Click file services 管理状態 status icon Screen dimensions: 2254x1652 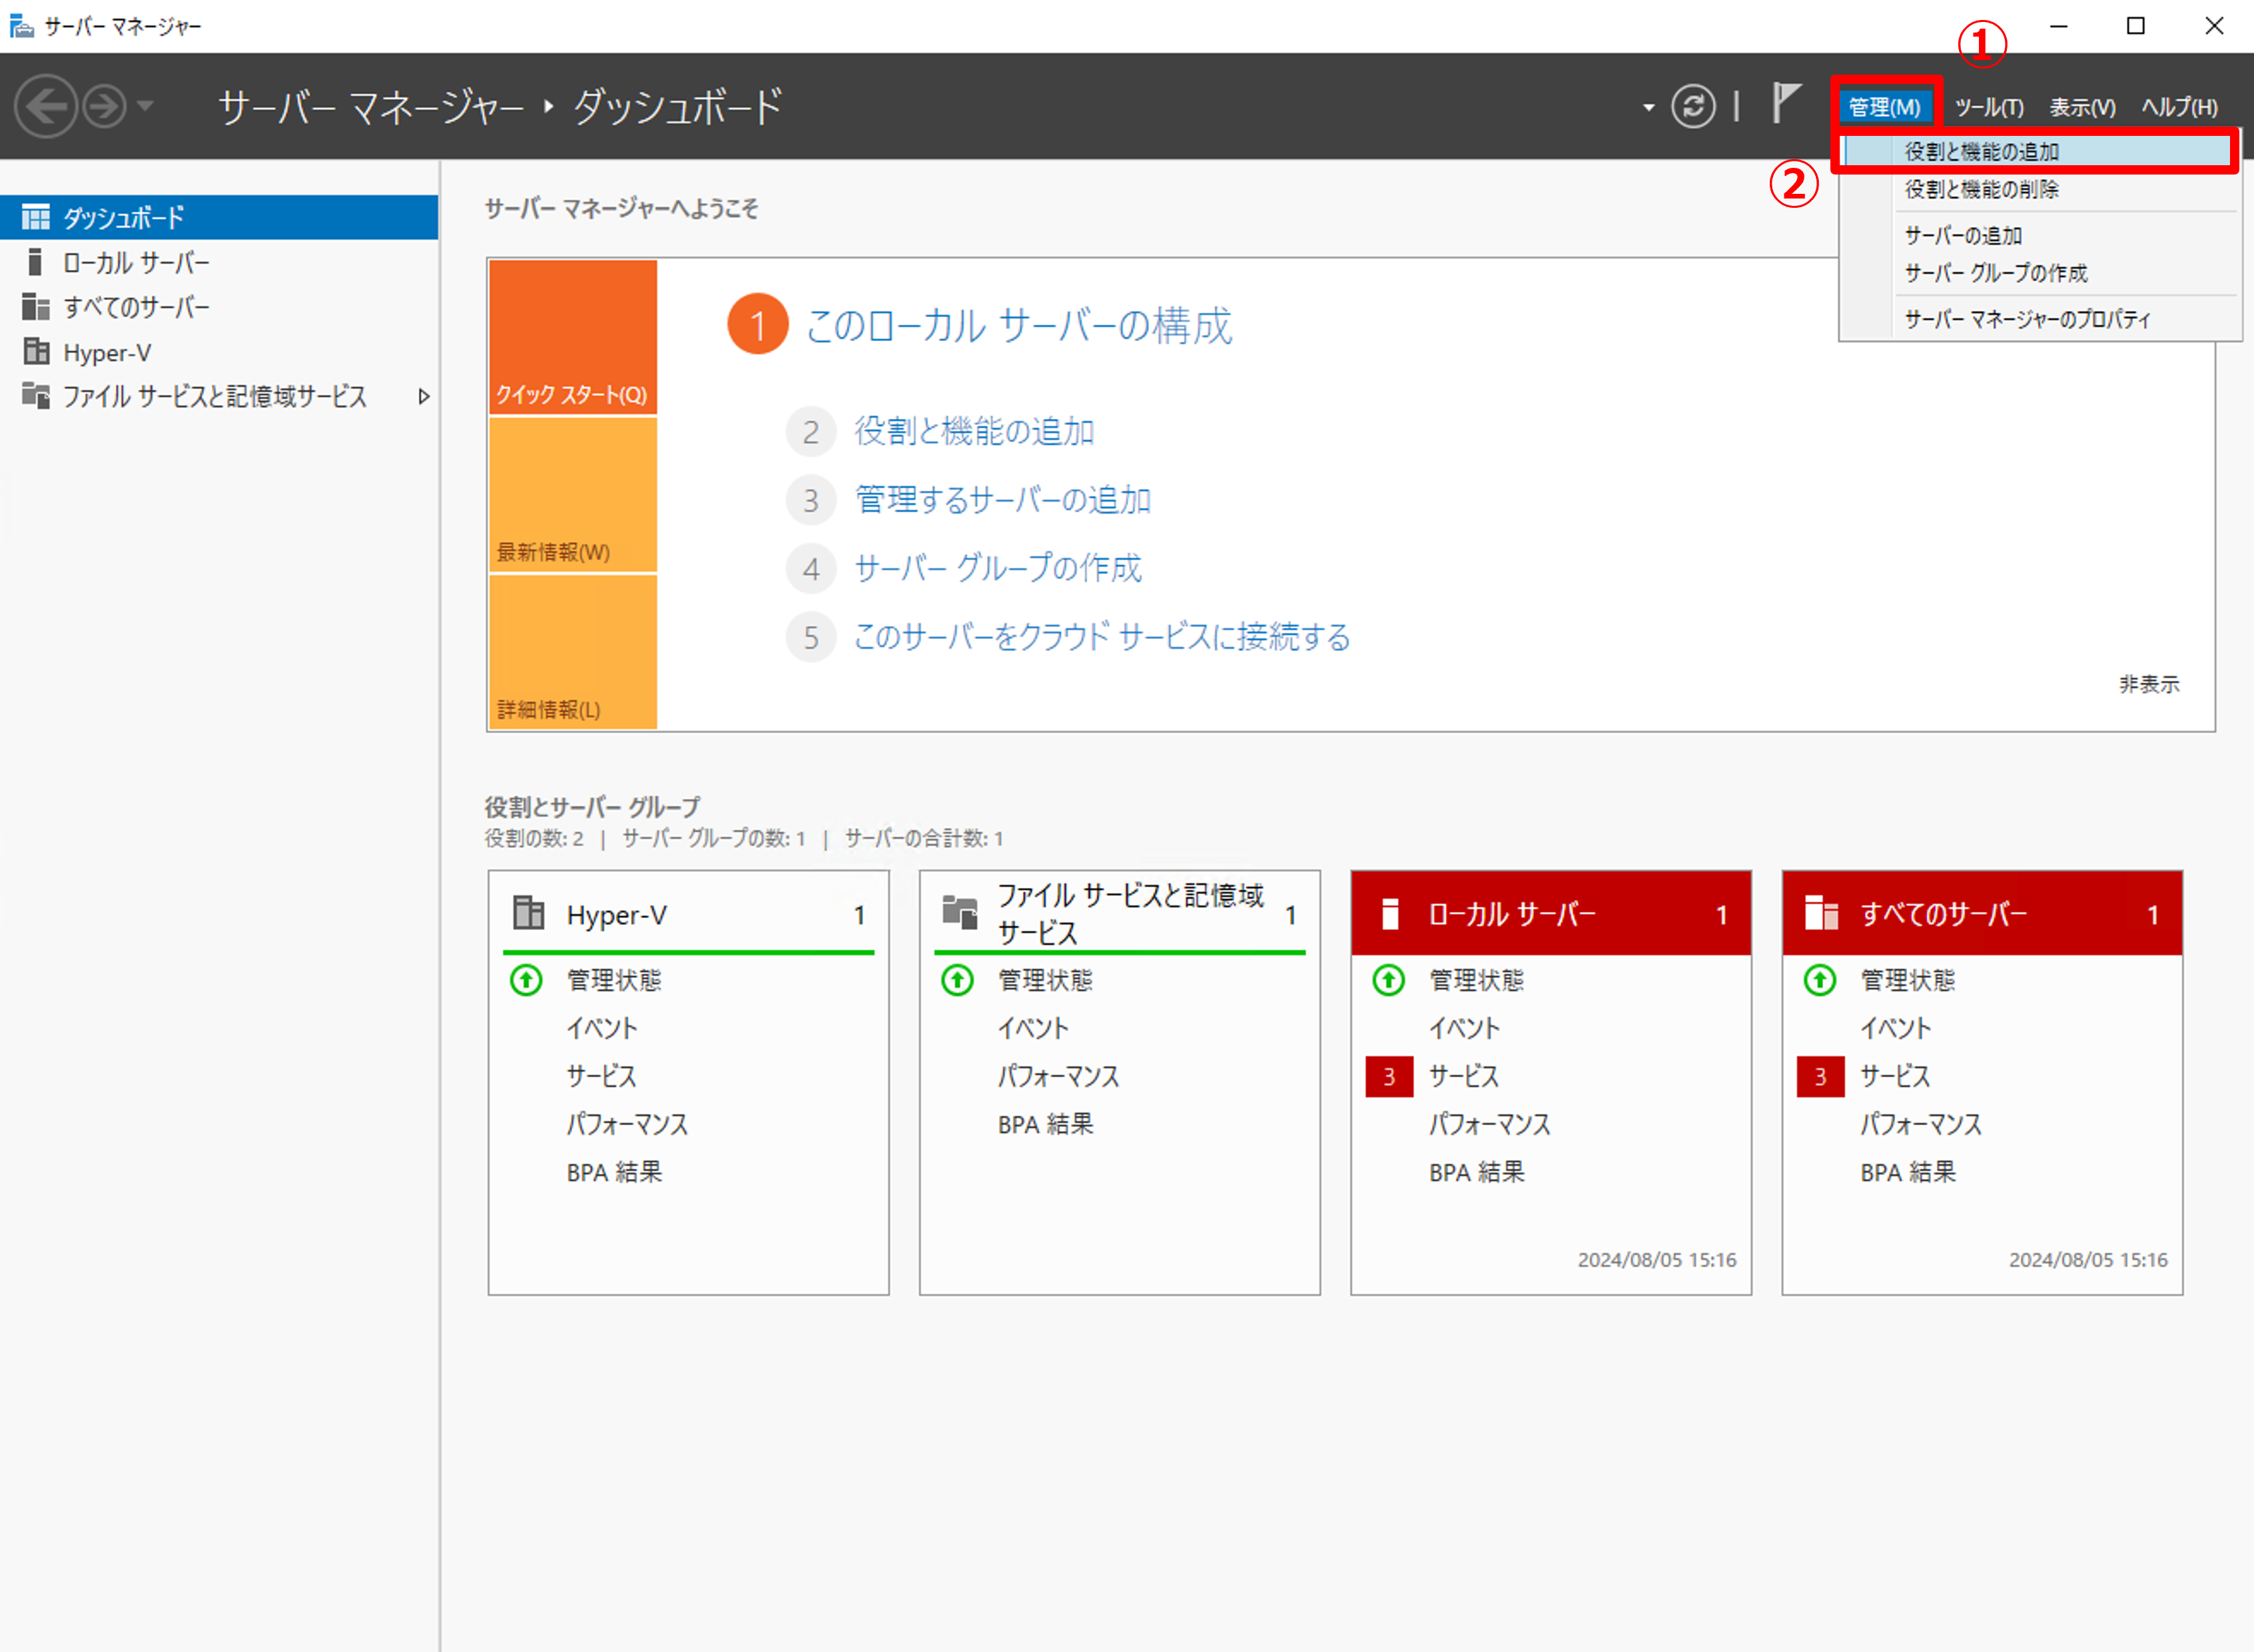(957, 979)
